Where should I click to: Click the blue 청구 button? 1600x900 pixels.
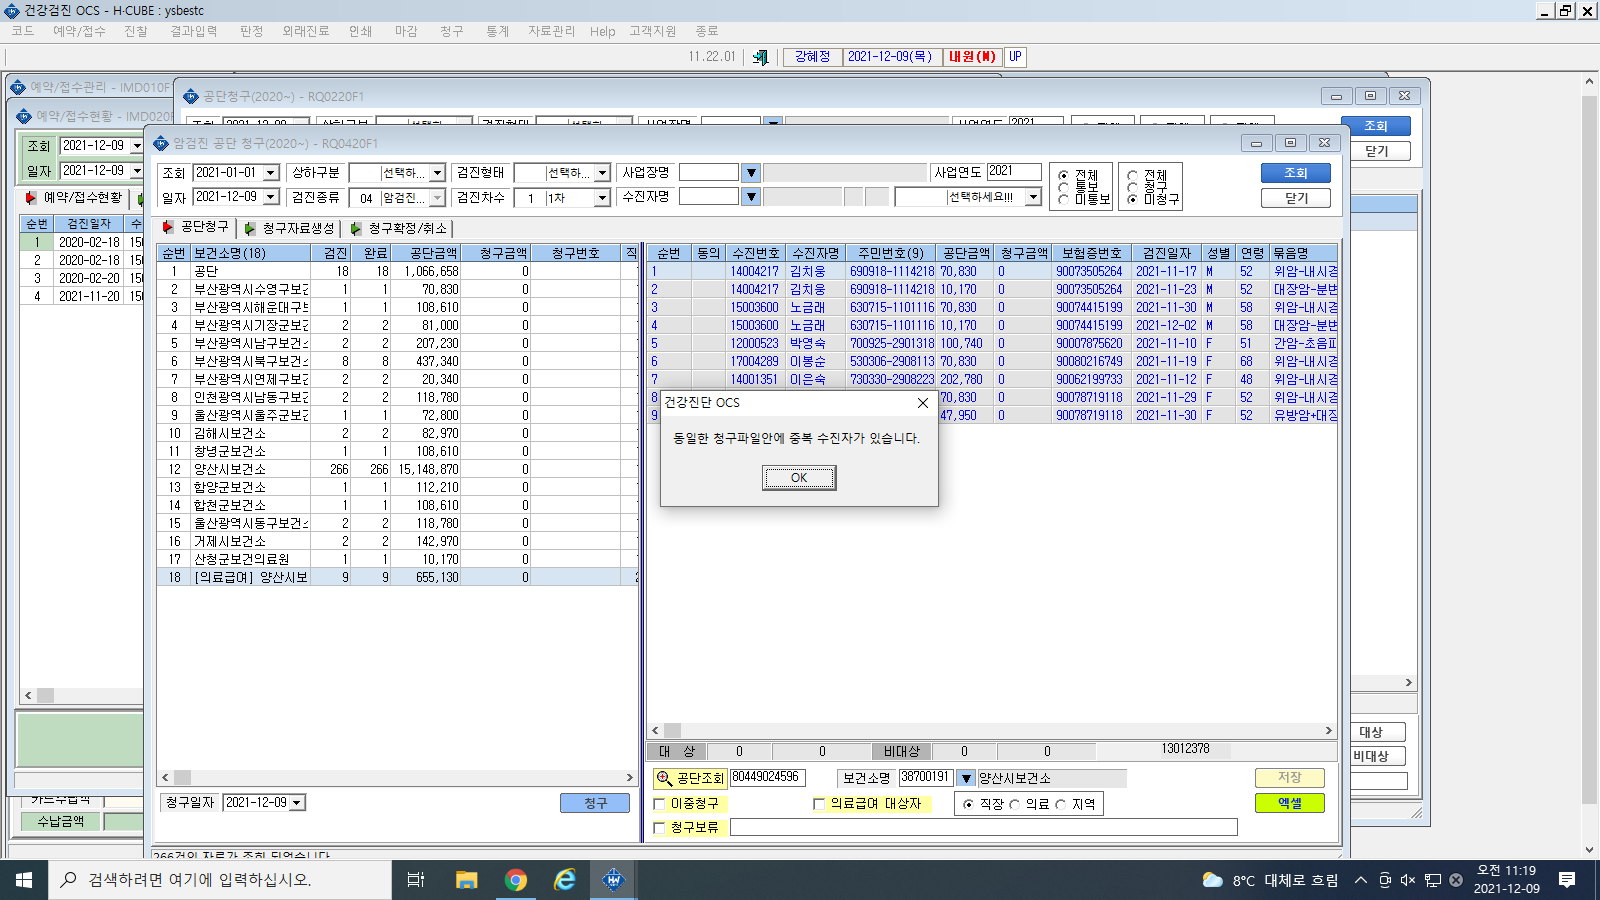coord(595,803)
